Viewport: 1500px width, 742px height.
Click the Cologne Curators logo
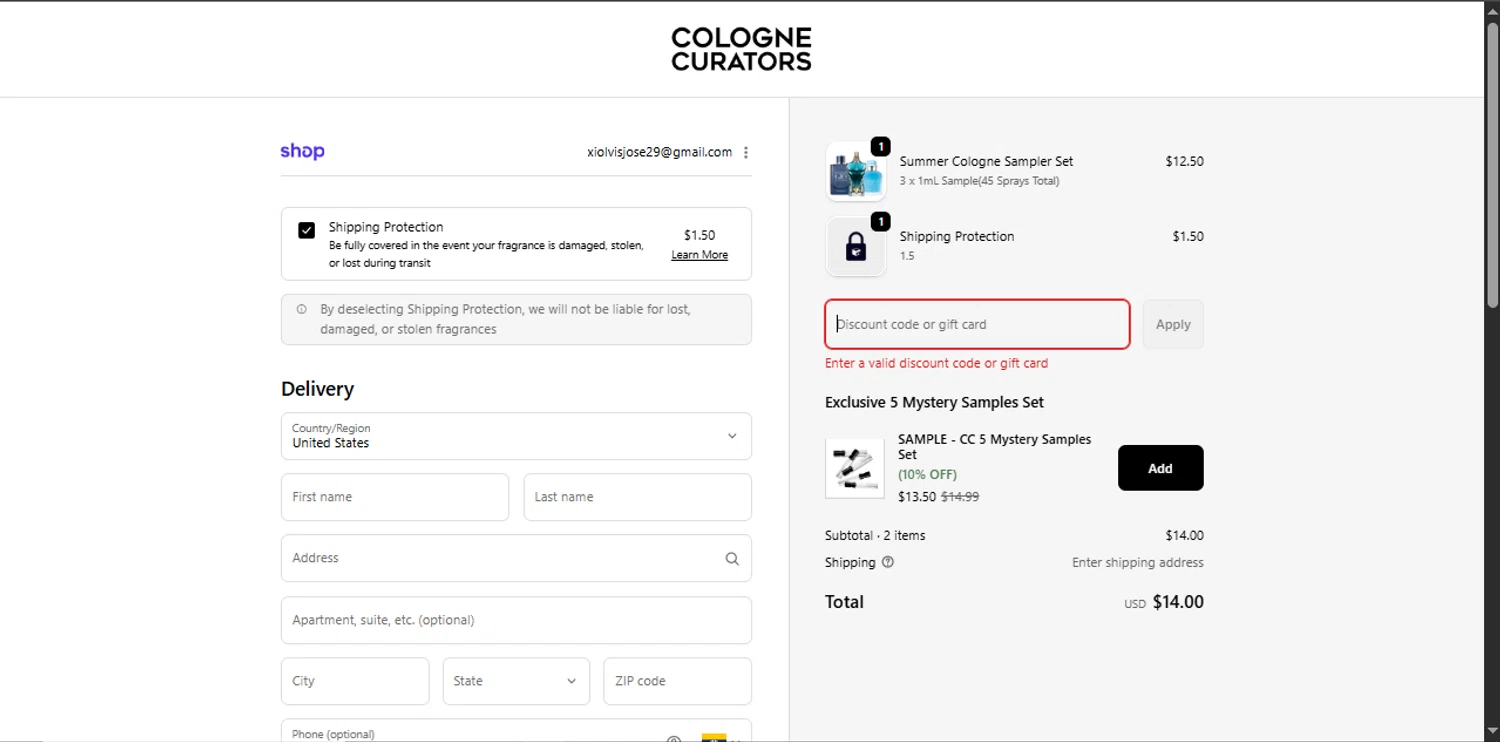[x=741, y=49]
